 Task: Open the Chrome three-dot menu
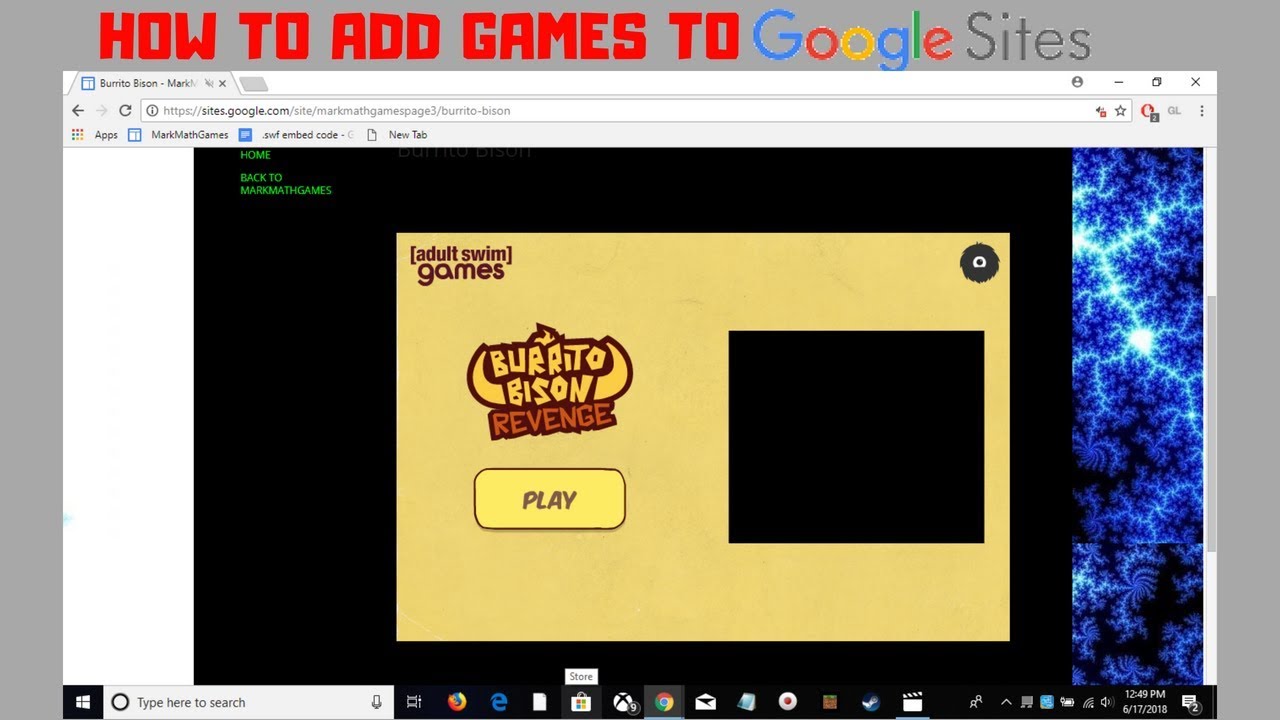[x=1202, y=111]
